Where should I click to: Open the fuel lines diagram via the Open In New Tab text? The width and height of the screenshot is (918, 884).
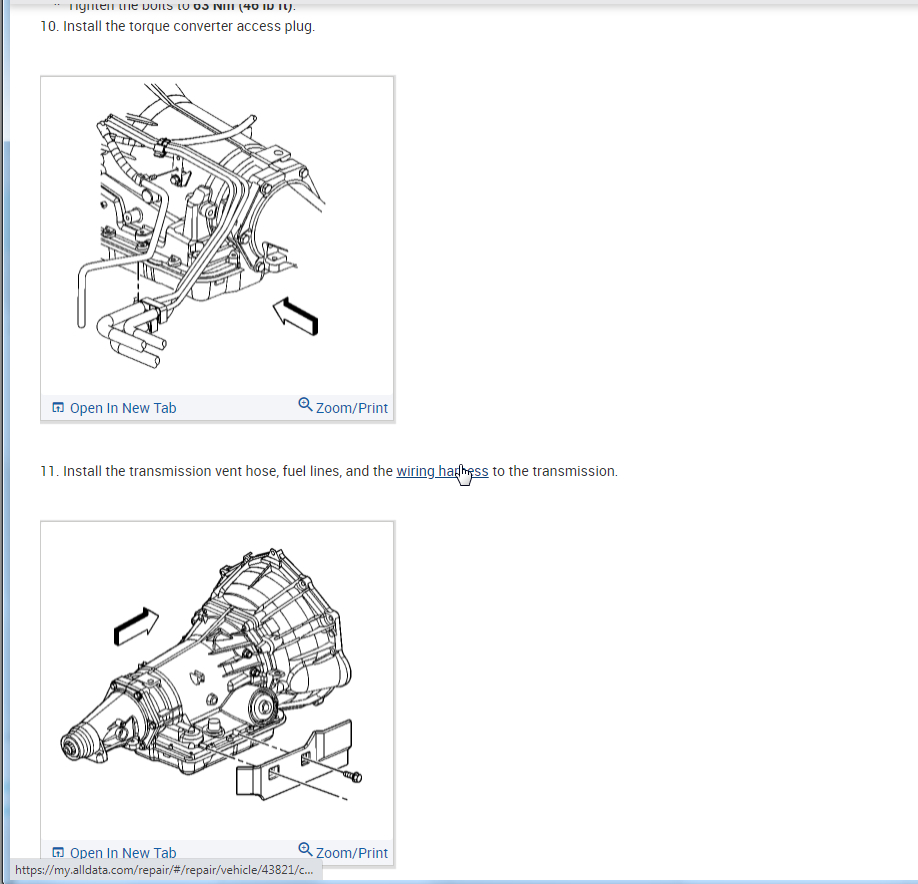(123, 408)
